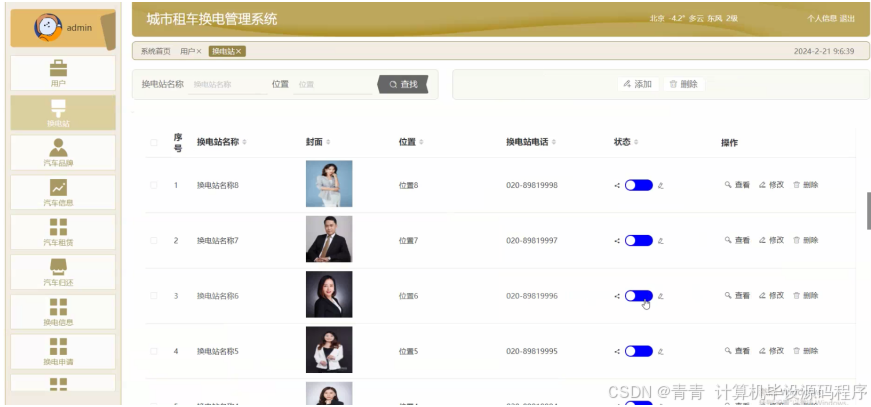Image resolution: width=871 pixels, height=407 pixels.
Task: Sort by 封面 column arrows
Action: (x=328, y=143)
